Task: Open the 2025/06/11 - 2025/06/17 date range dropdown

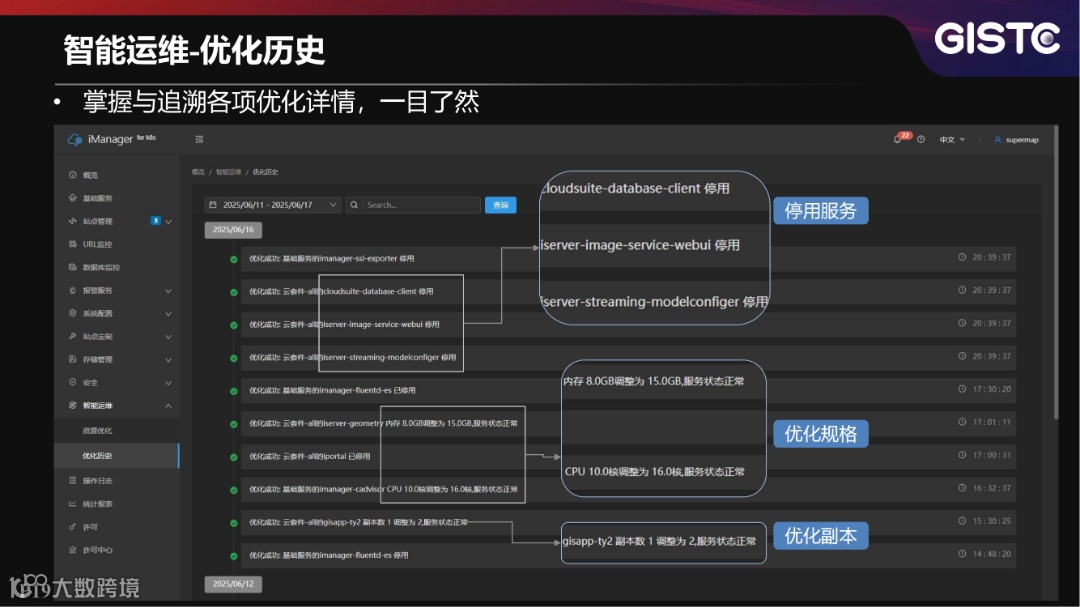Action: (x=273, y=205)
